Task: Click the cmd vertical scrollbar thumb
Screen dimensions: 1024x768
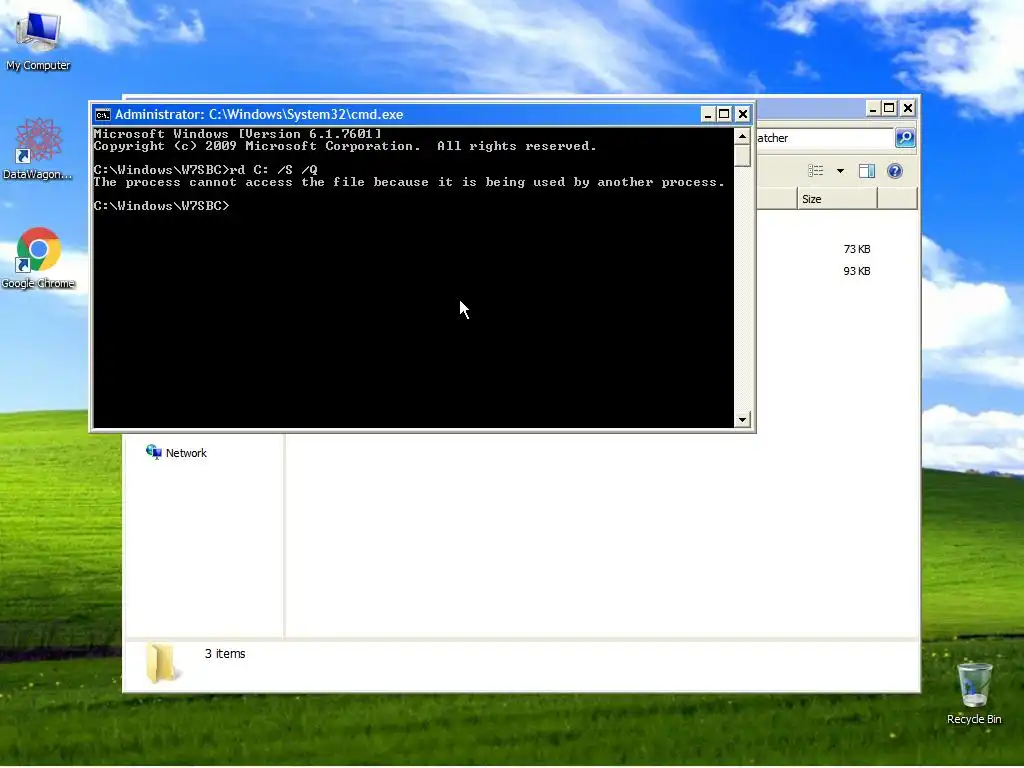Action: 742,156
